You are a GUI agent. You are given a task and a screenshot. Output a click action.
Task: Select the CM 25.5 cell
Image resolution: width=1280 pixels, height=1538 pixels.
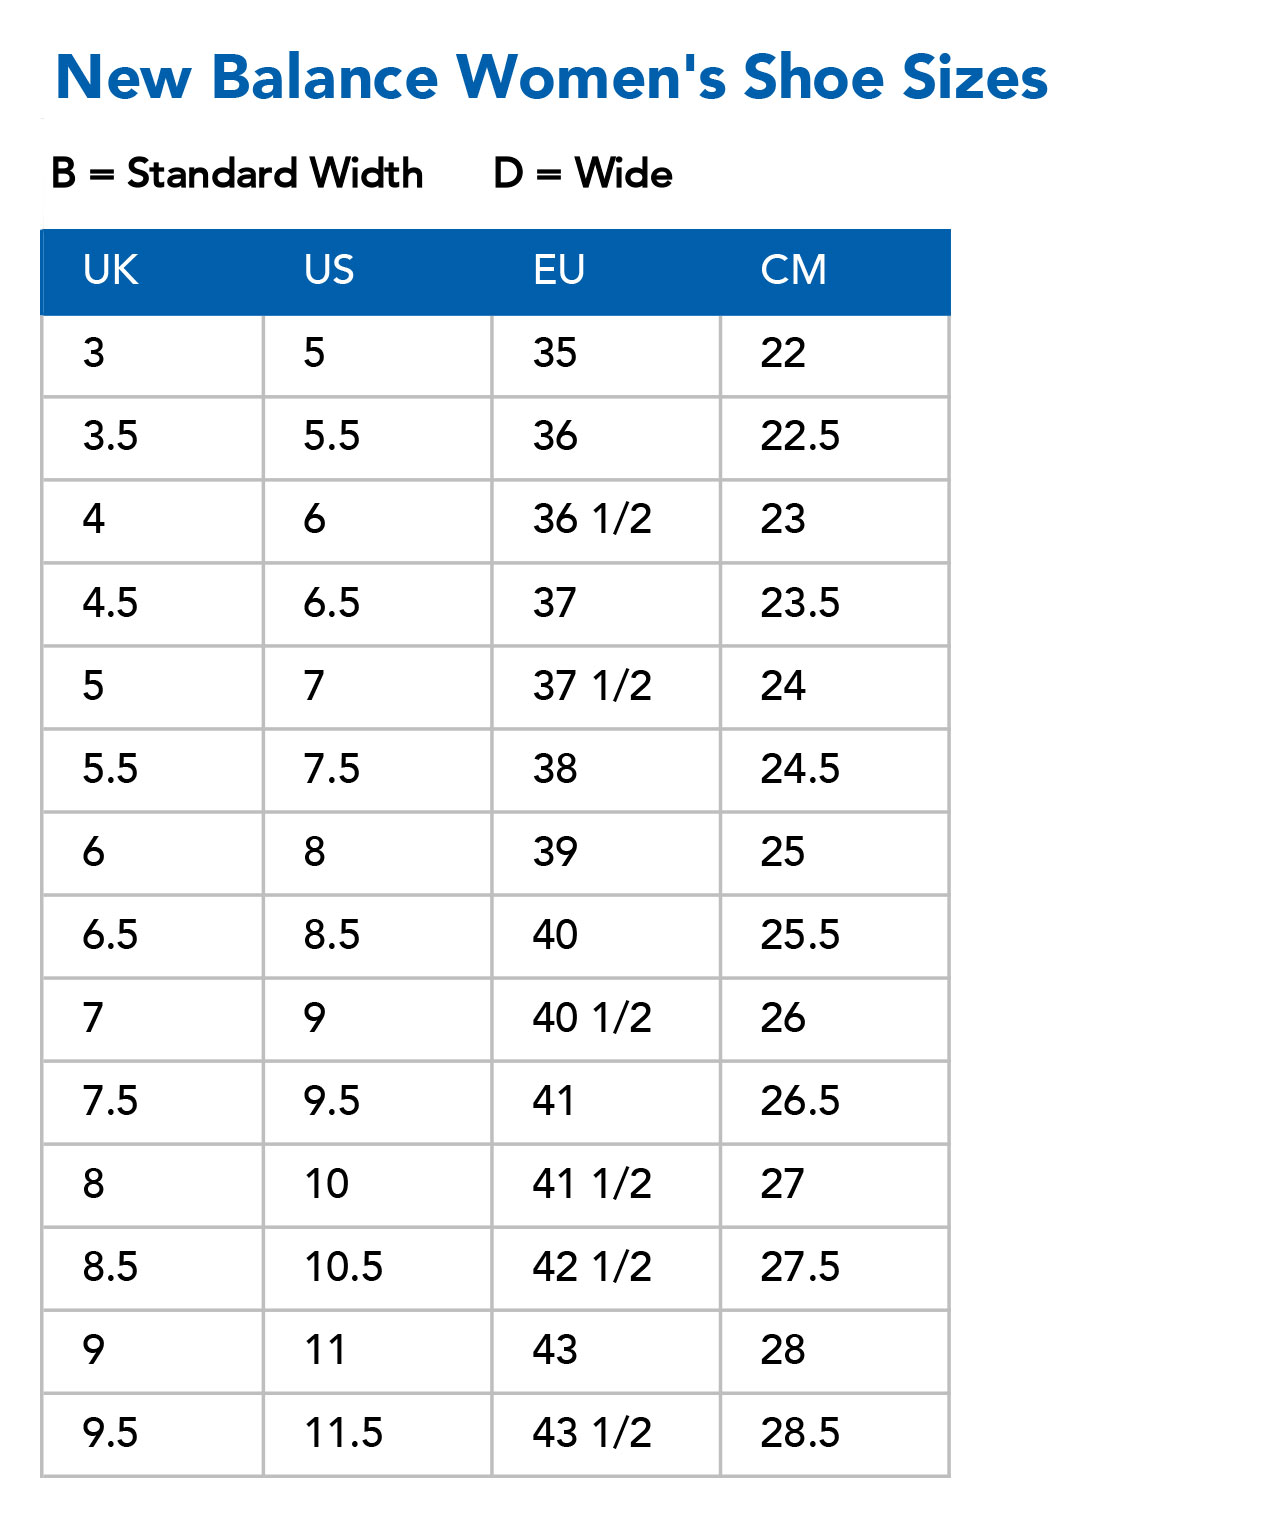[834, 937]
